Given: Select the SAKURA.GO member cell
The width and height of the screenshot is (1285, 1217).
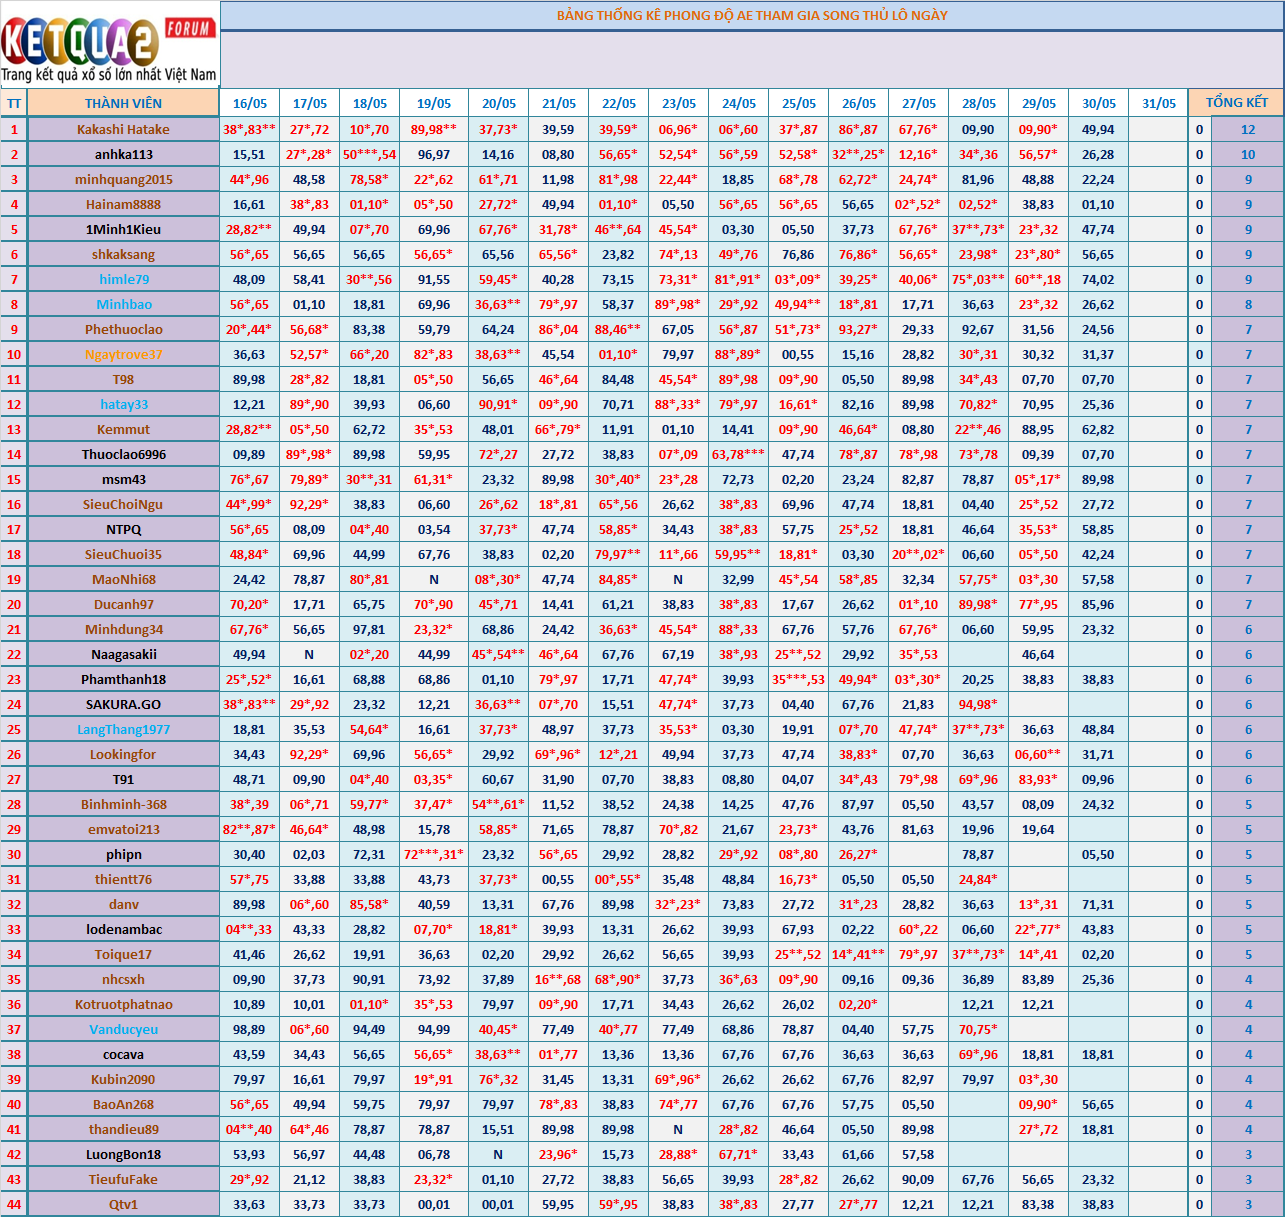Looking at the screenshot, I should (123, 704).
